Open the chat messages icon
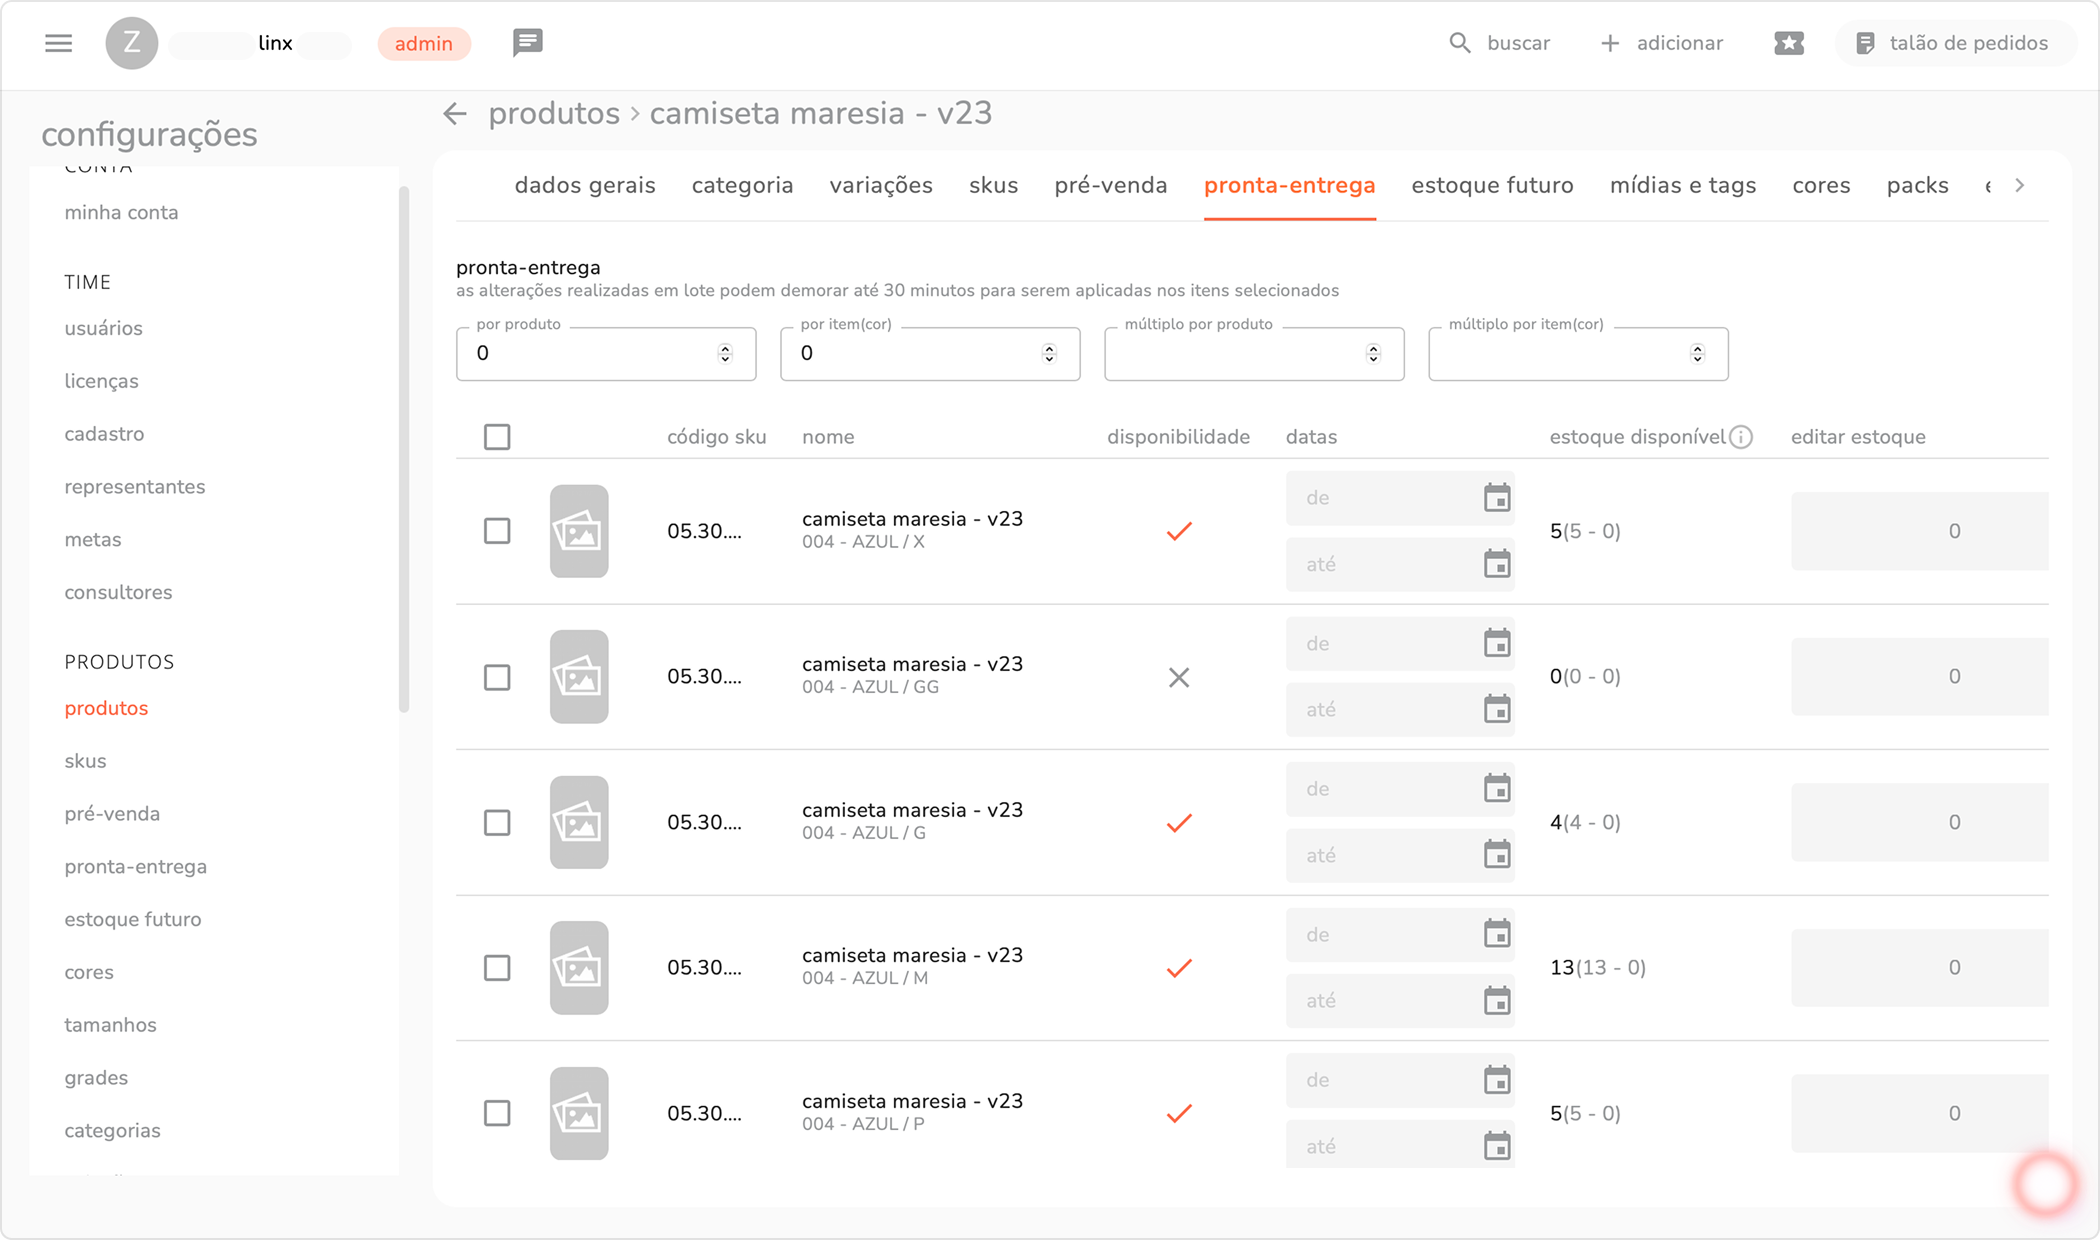The image size is (2100, 1240). (527, 42)
